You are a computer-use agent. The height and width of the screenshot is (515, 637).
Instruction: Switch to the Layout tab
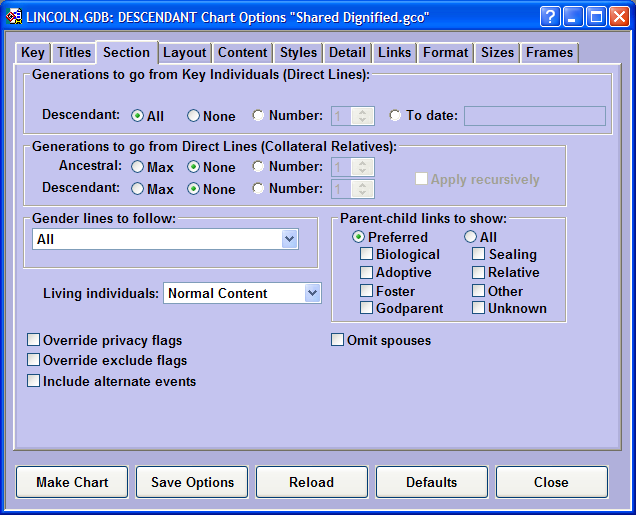[x=185, y=53]
